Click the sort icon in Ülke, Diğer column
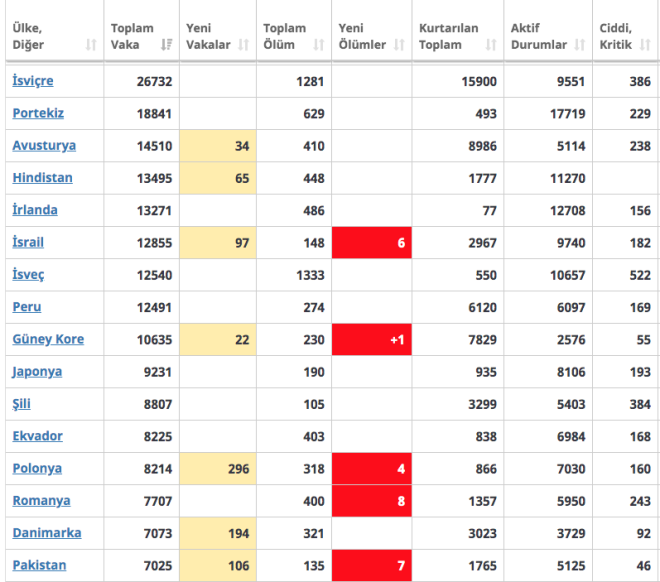 91,45
